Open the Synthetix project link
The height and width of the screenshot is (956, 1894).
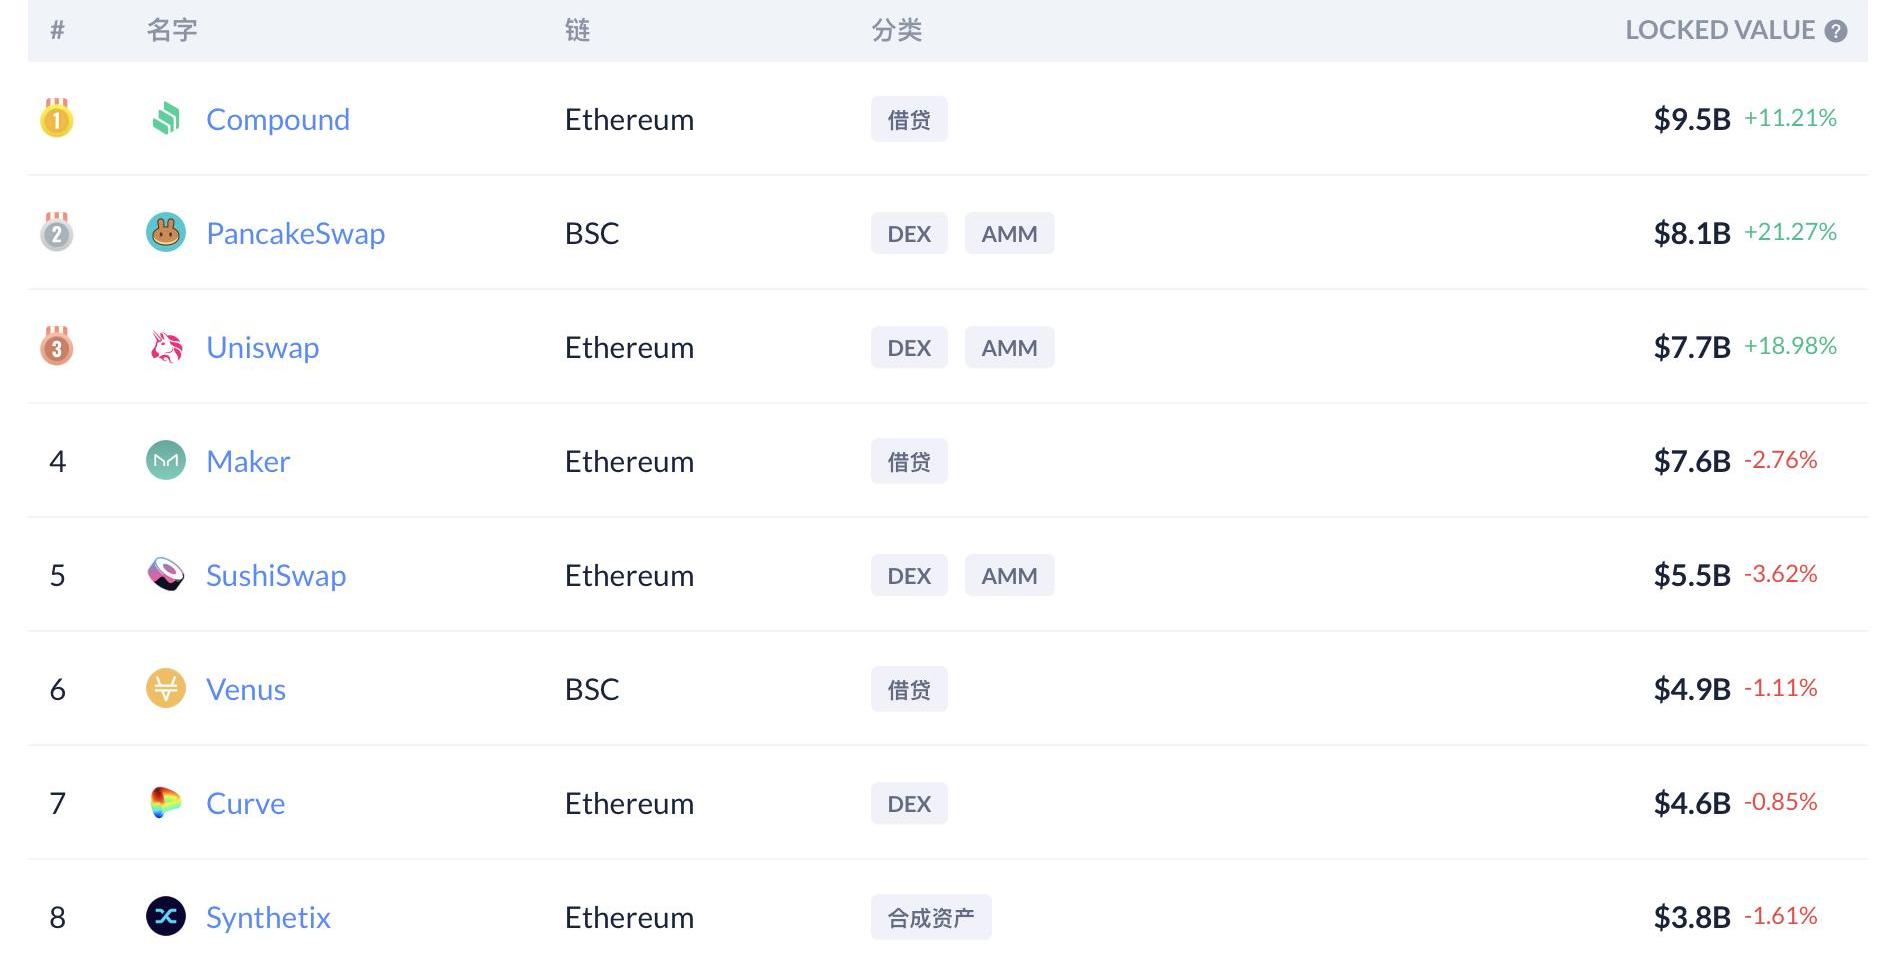[268, 918]
